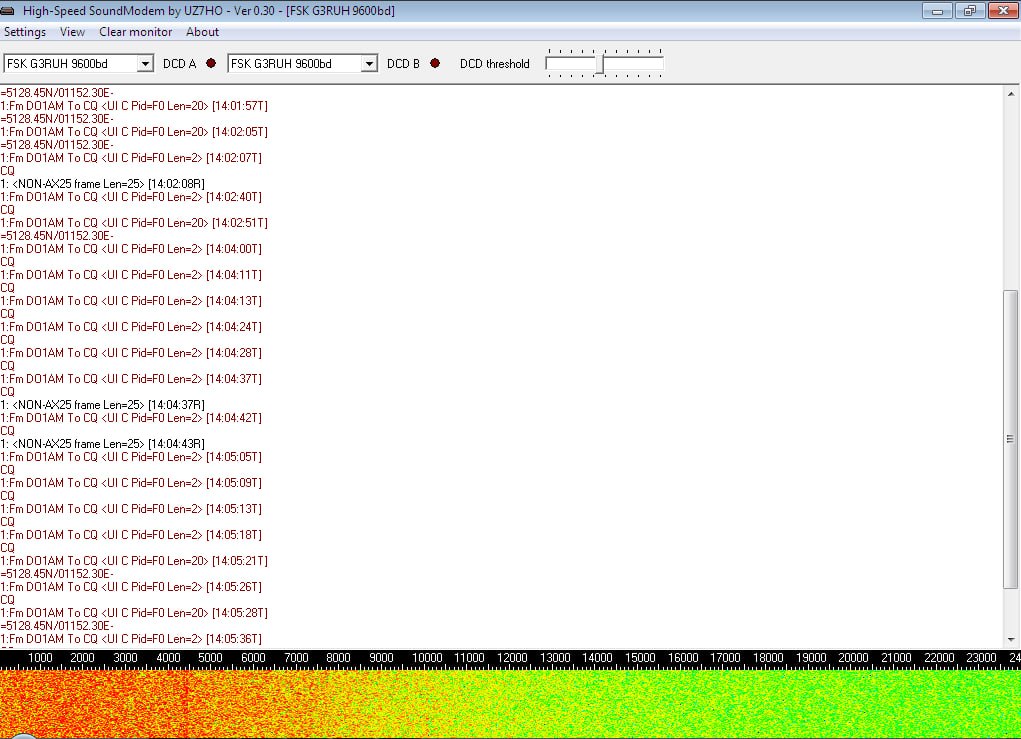Restore down the SoundModem window

click(970, 11)
